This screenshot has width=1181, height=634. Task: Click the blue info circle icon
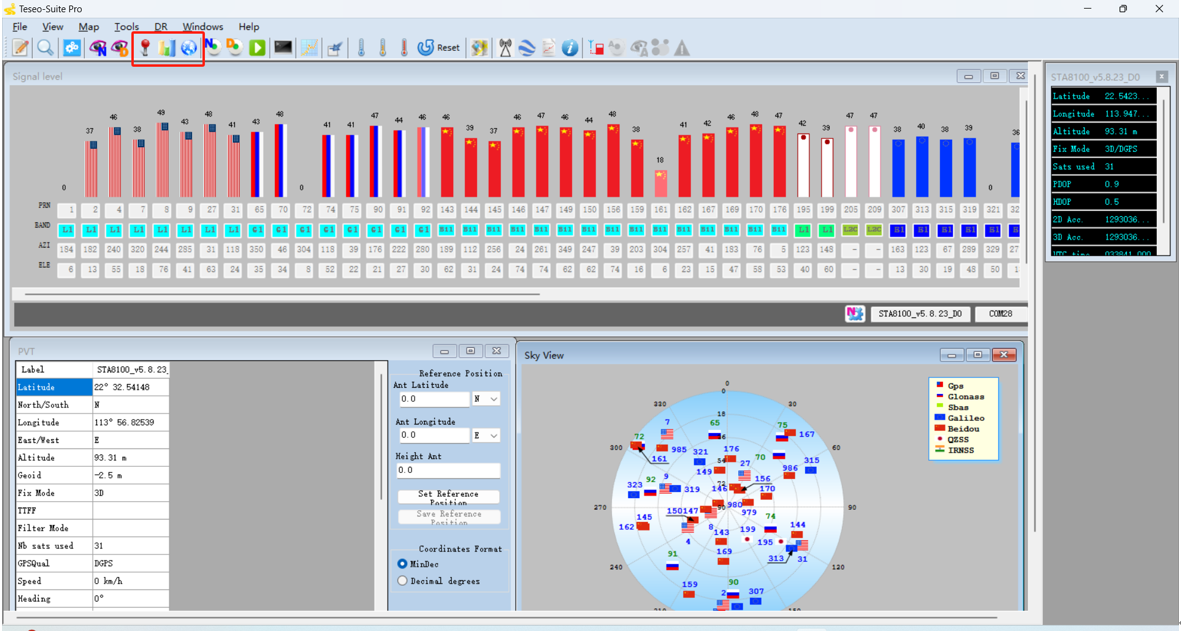point(570,48)
